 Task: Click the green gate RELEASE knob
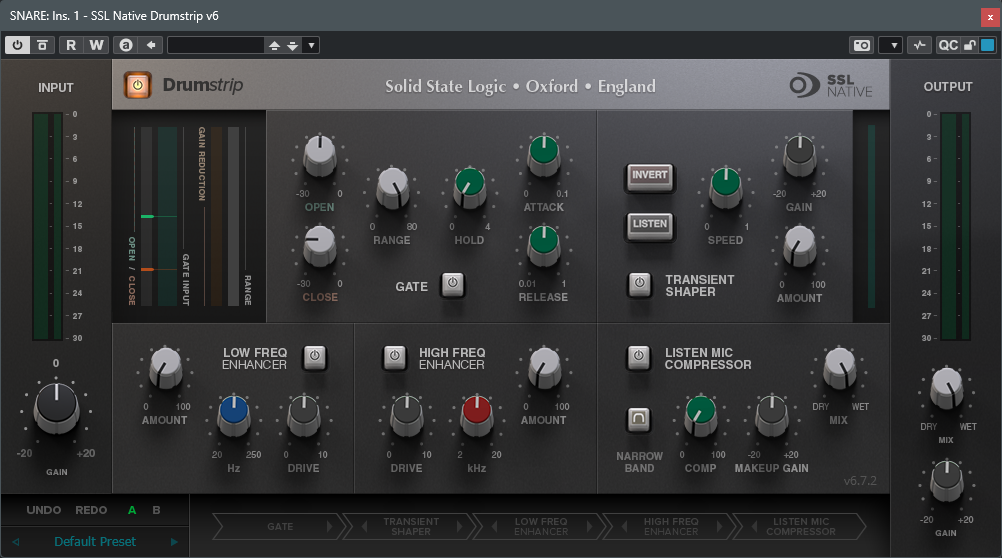[544, 245]
